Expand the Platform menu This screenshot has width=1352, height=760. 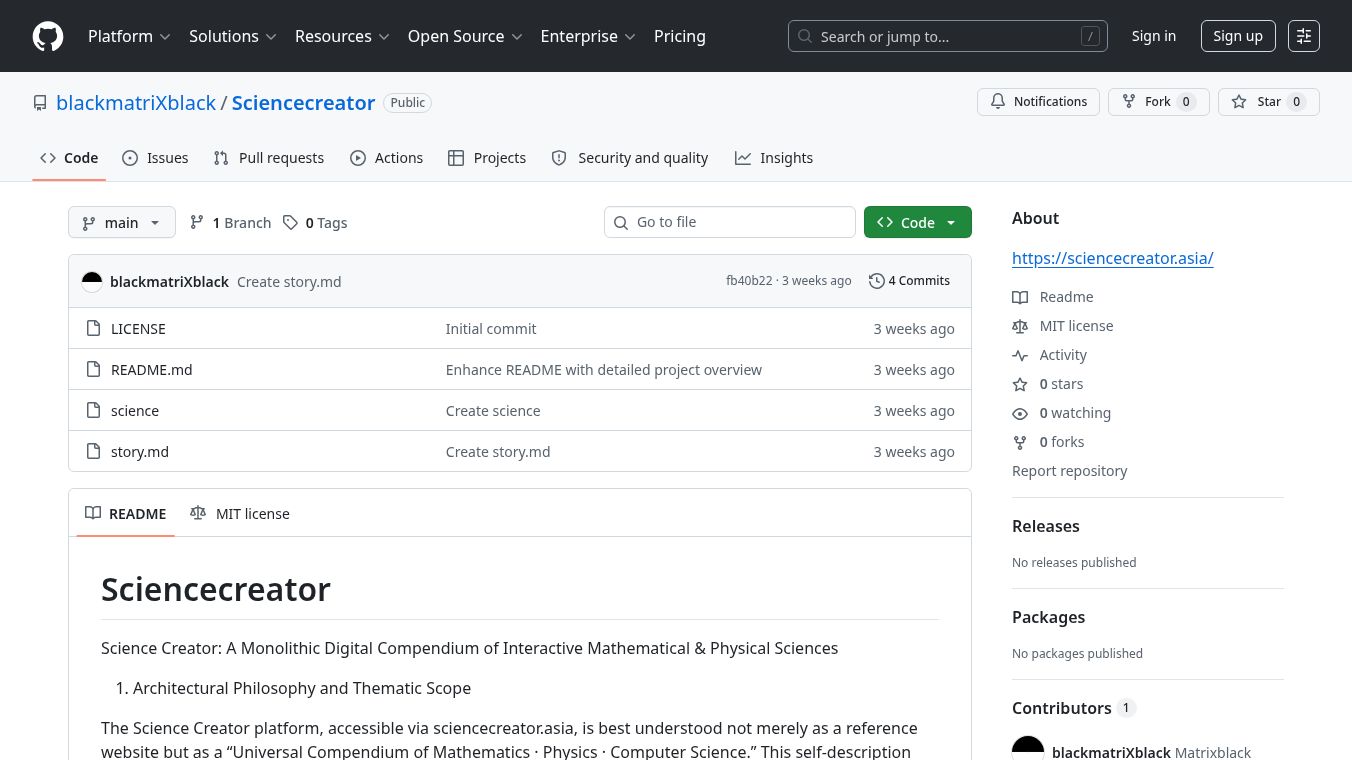(x=129, y=36)
